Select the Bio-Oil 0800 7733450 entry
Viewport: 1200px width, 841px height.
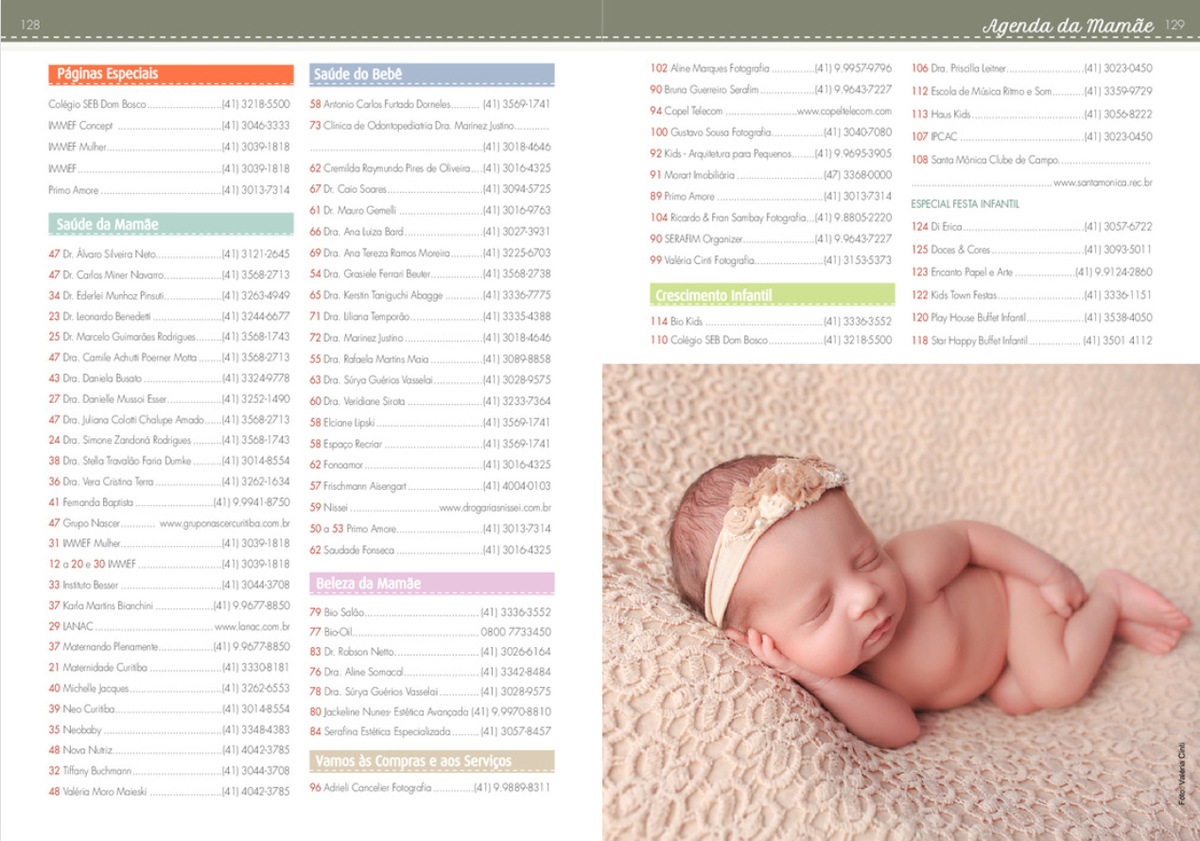[x=431, y=632]
